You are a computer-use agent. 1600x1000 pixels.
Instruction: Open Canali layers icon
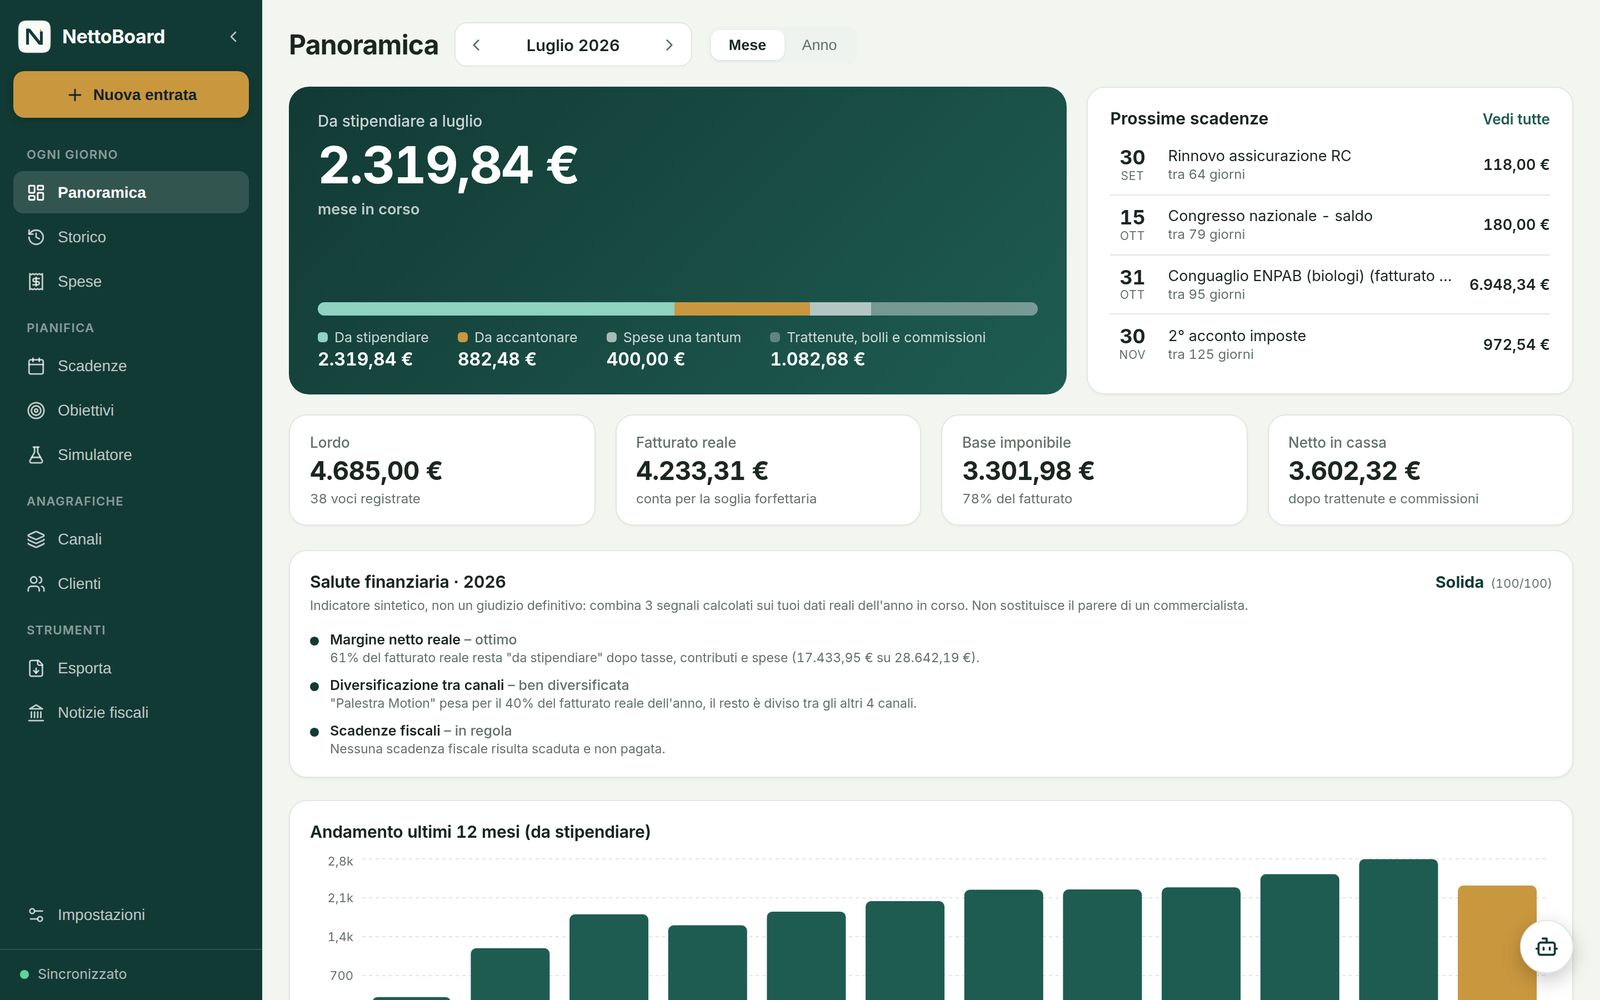36,539
